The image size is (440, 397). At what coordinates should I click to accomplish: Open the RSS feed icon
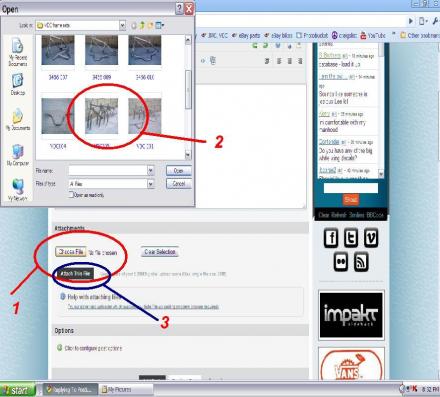click(361, 262)
